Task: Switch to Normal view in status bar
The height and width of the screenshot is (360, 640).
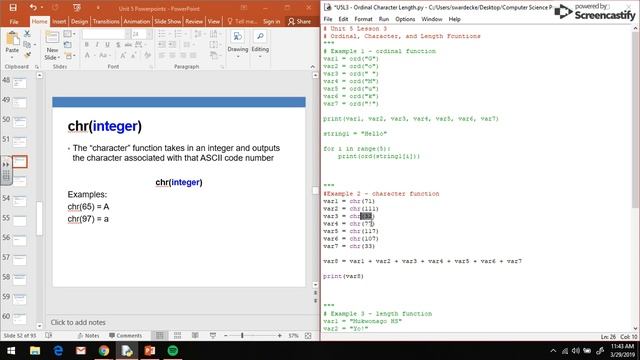Action: tap(160, 336)
